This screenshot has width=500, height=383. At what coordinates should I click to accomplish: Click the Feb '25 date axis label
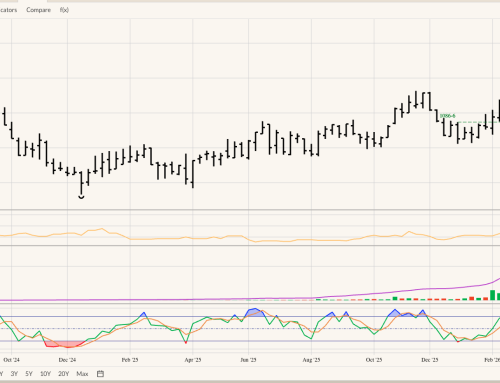click(x=130, y=360)
